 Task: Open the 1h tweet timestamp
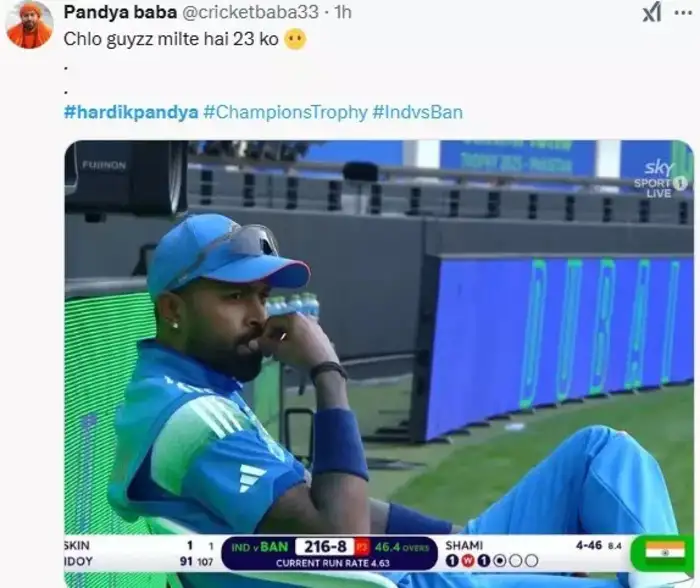point(343,12)
